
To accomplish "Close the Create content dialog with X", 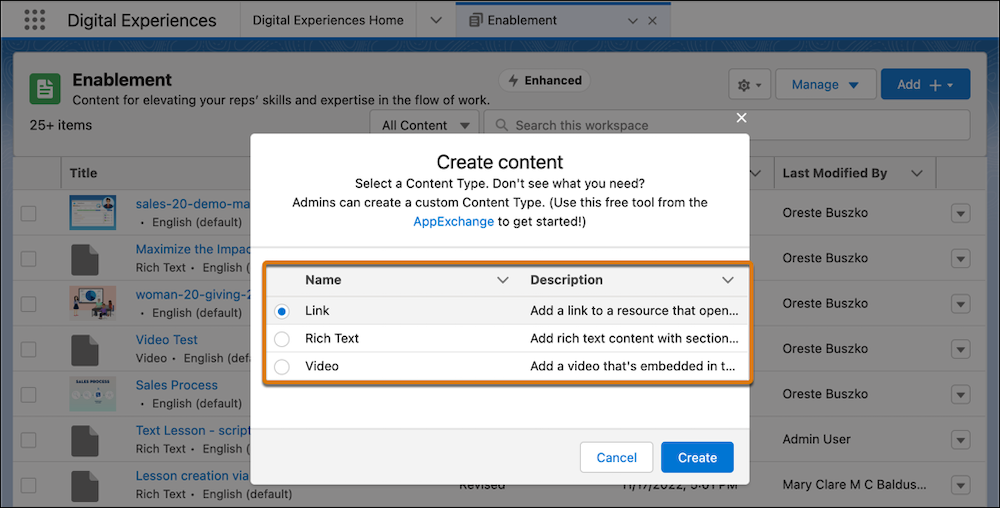I will coord(741,118).
